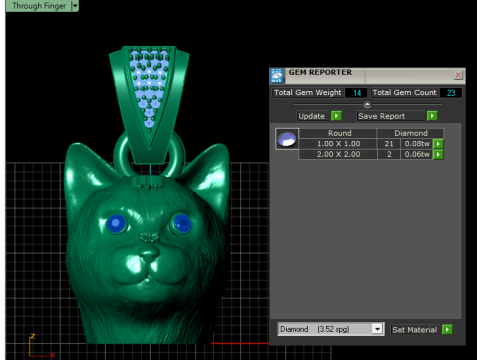Click the quantity cell showing 2

[389, 154]
